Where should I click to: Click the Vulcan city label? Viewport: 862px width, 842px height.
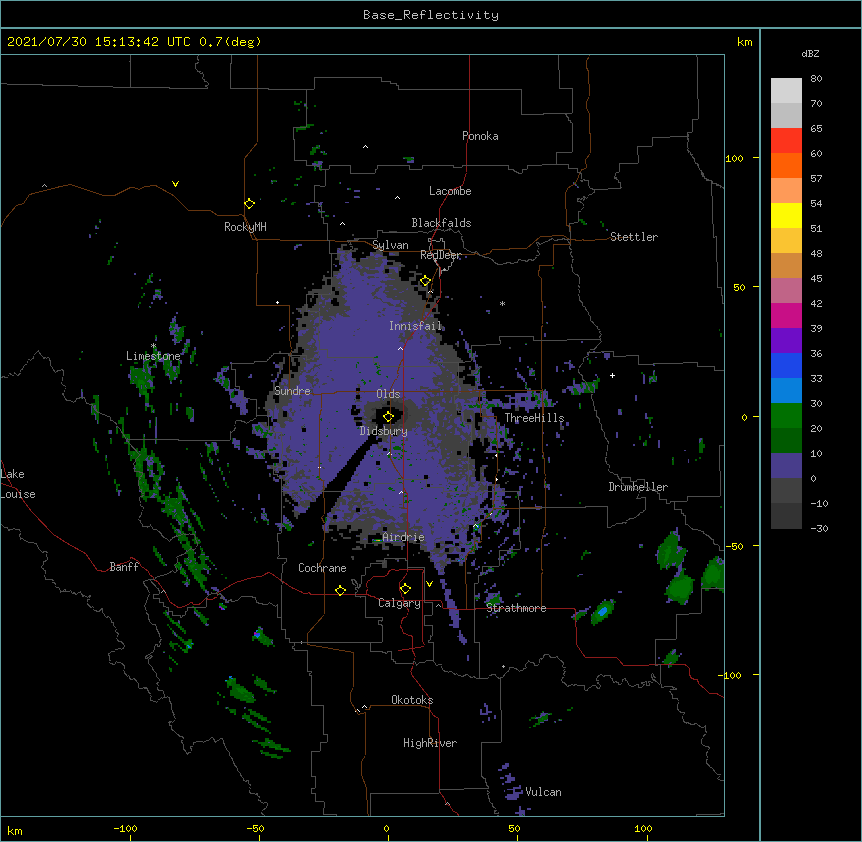[543, 792]
